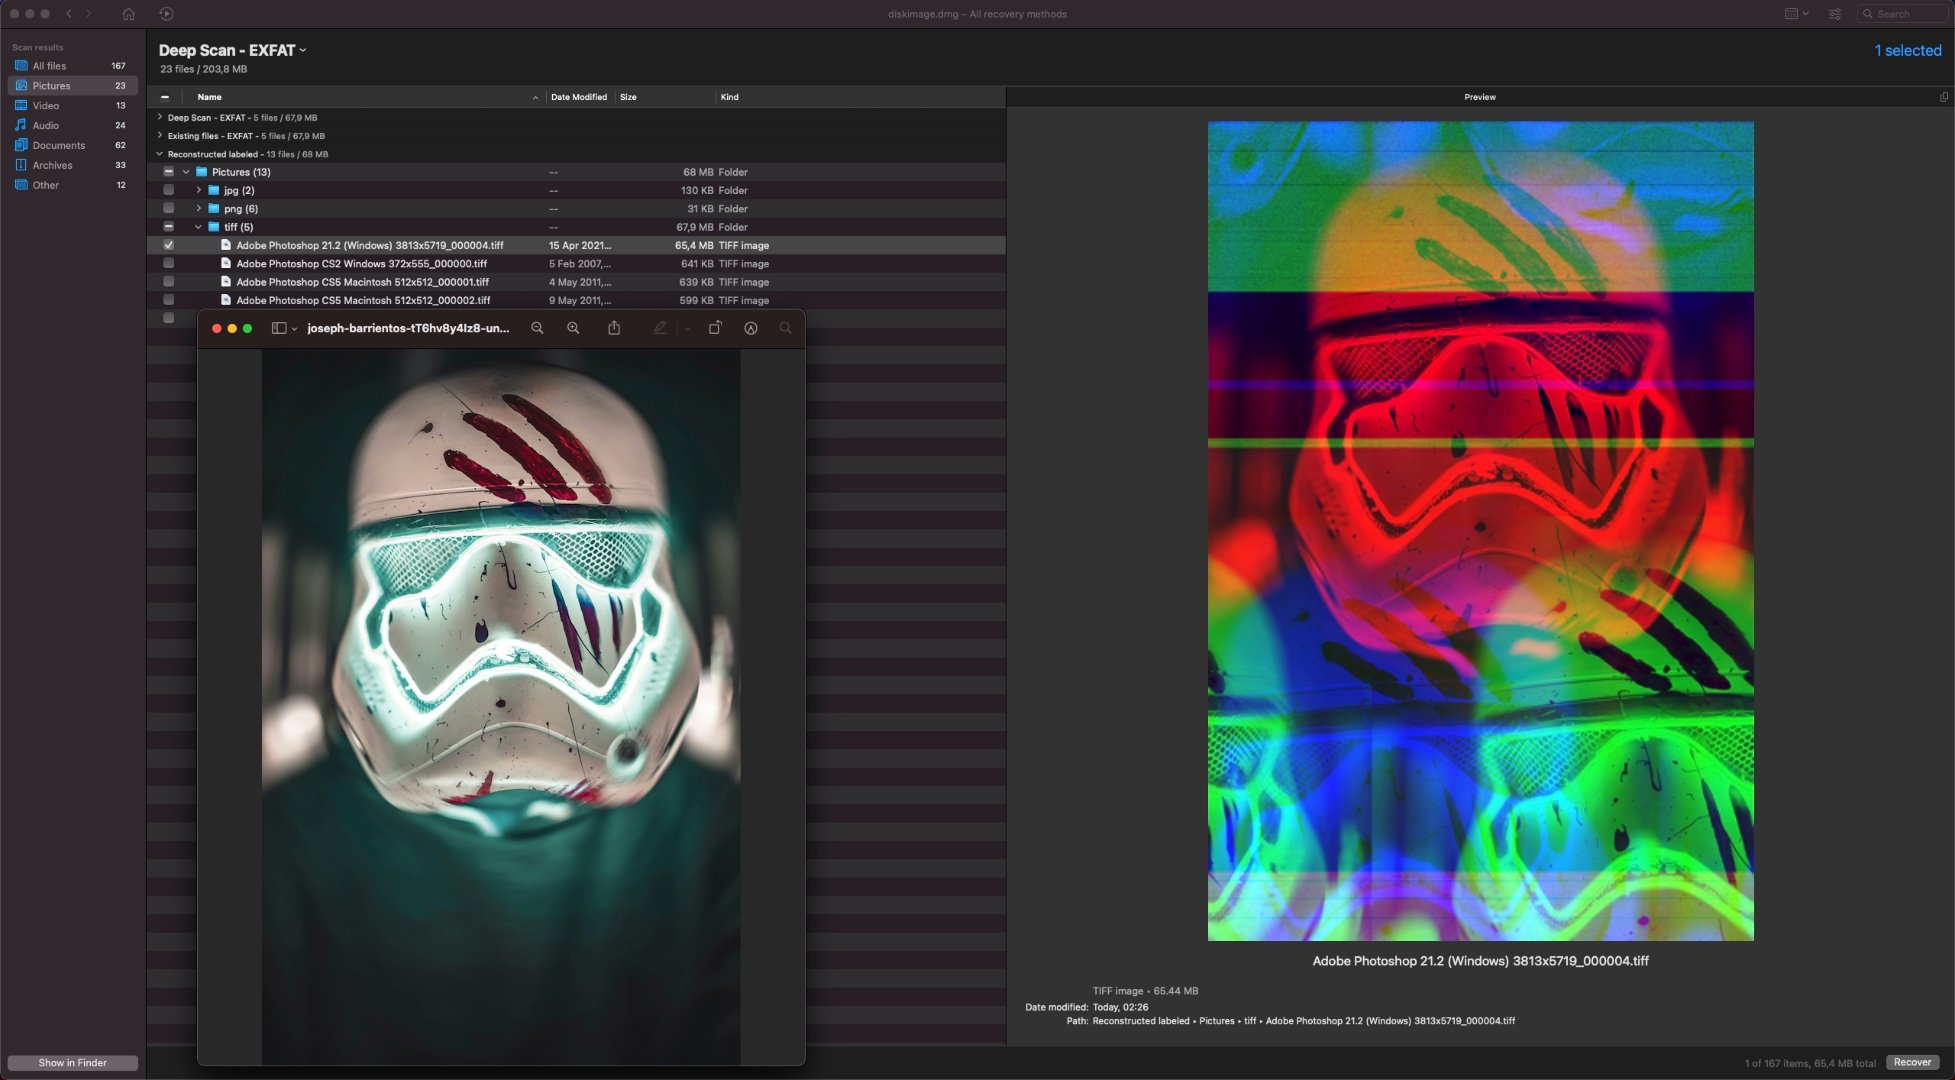The height and width of the screenshot is (1080, 1955).
Task: Click the blue Pictures (13) folder icon
Action: tap(201, 172)
